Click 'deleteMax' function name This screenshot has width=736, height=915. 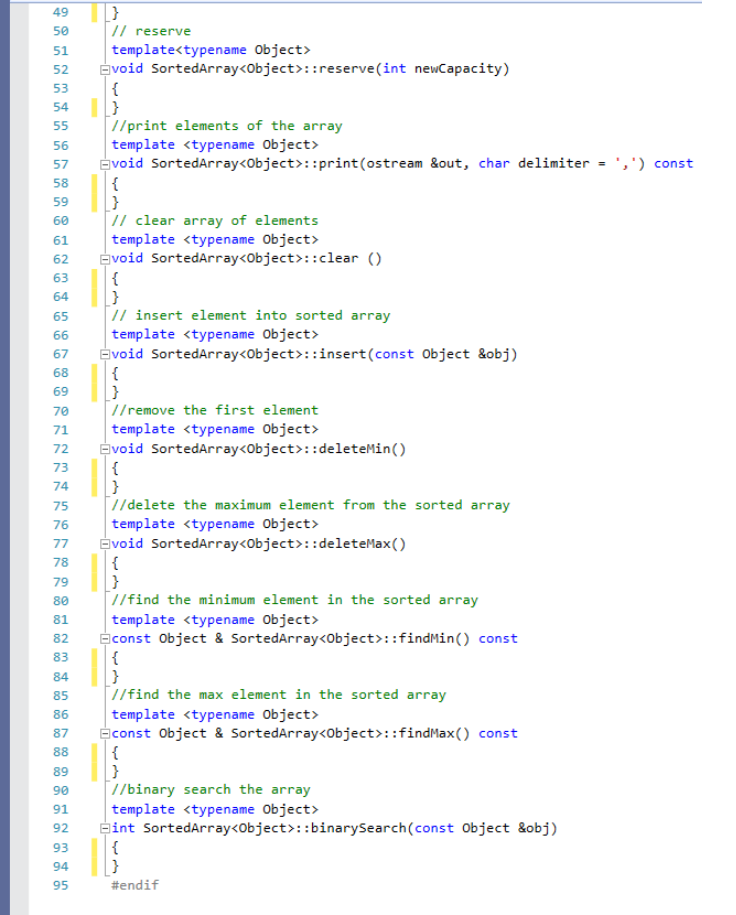click(354, 544)
